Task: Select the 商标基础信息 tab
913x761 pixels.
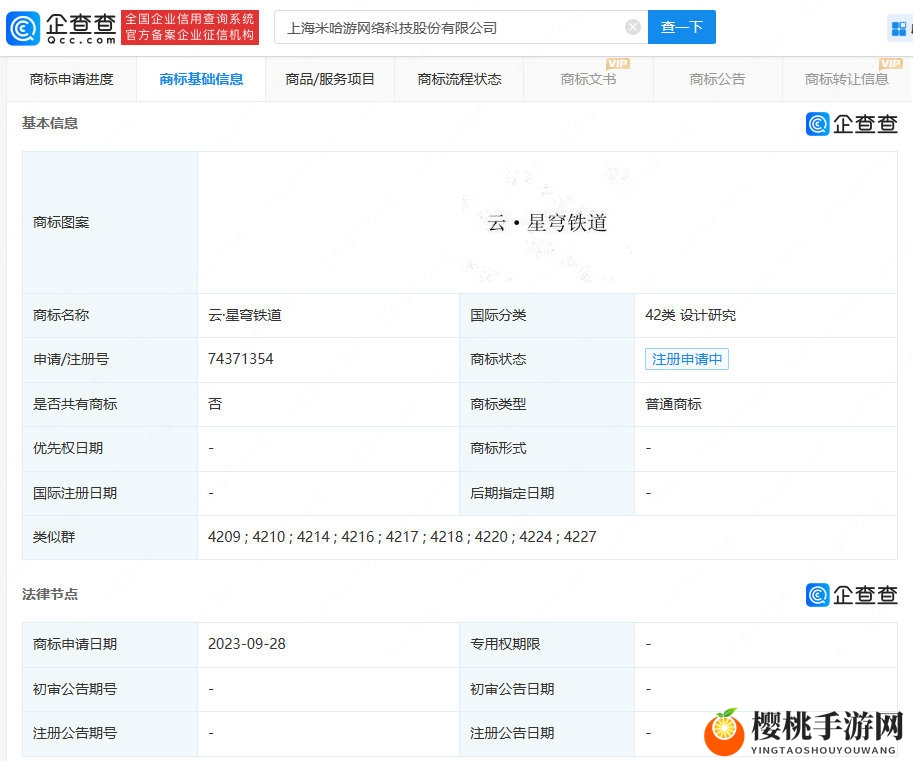Action: 201,79
